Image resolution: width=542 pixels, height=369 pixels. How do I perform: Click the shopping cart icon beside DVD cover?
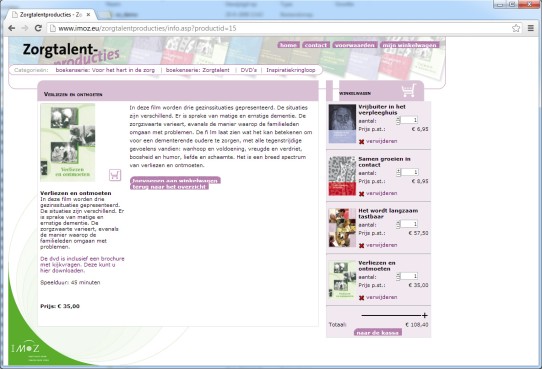[115, 175]
